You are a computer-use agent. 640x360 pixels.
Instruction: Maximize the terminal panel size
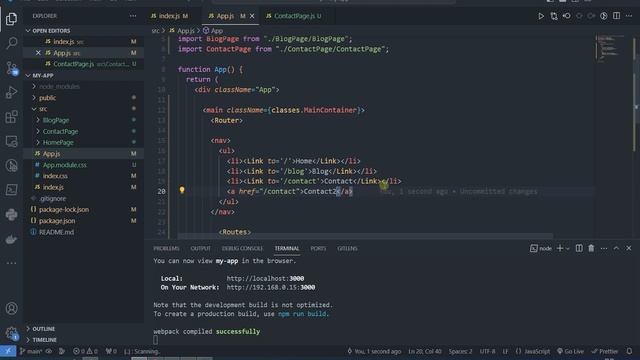tap(616, 248)
